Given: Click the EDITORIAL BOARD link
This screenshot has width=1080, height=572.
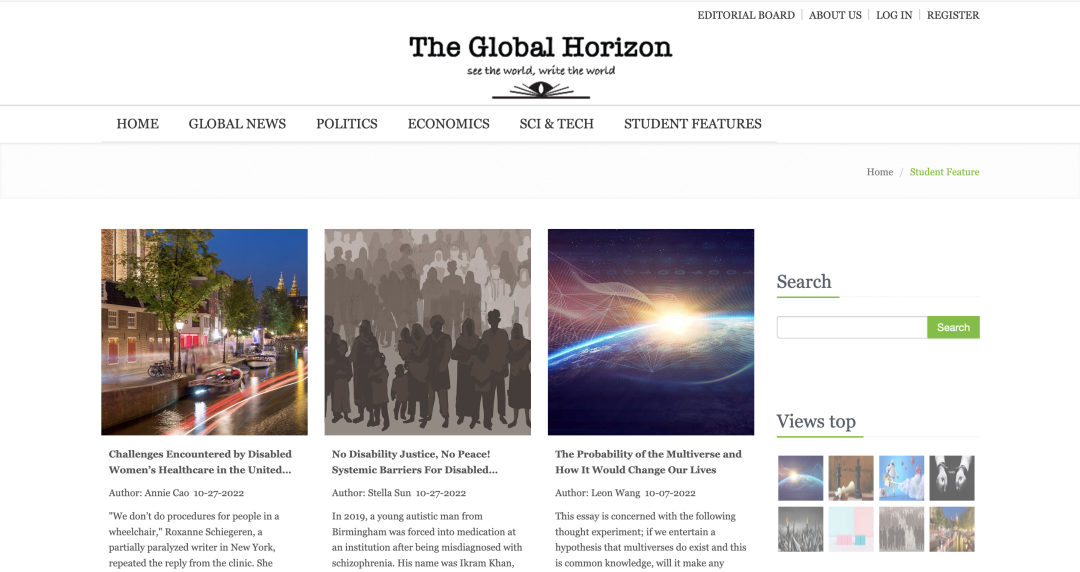Looking at the screenshot, I should click(746, 15).
